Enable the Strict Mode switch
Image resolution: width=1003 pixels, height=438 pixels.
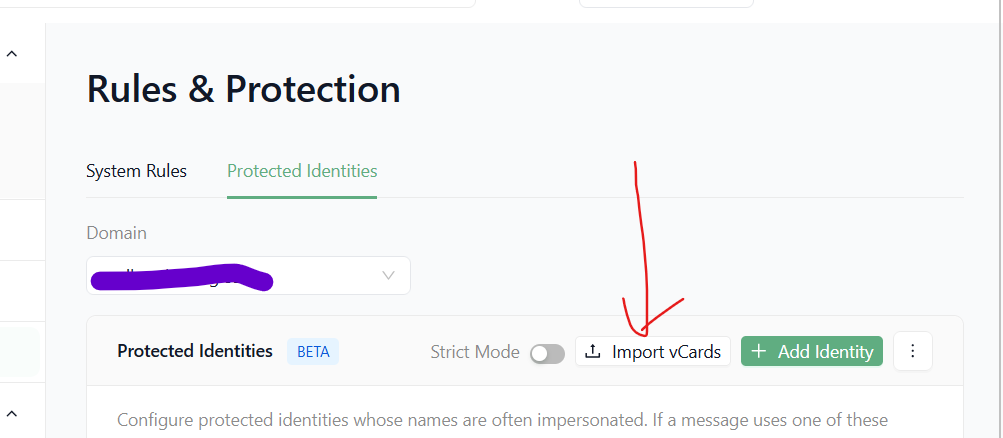[x=548, y=354]
